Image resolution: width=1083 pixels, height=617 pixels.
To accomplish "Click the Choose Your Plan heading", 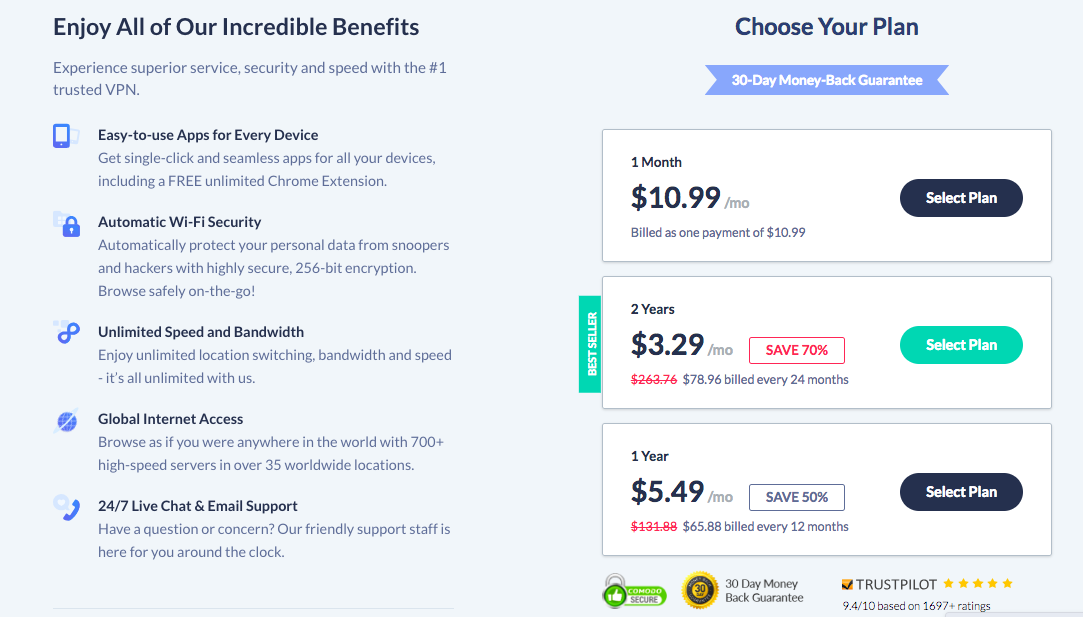I will [x=826, y=27].
